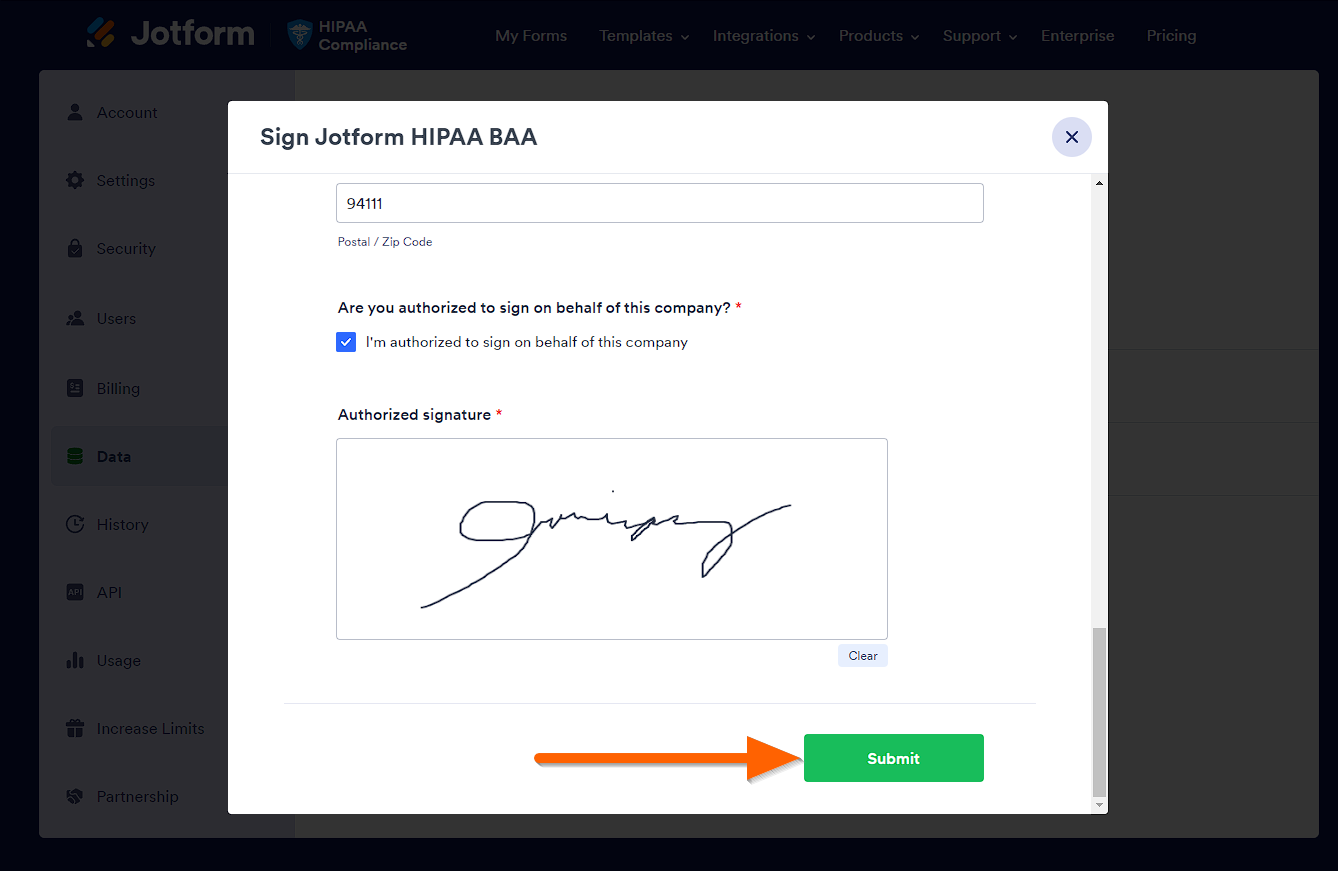Expand the Integrations dropdown menu
1338x871 pixels.
(x=764, y=36)
